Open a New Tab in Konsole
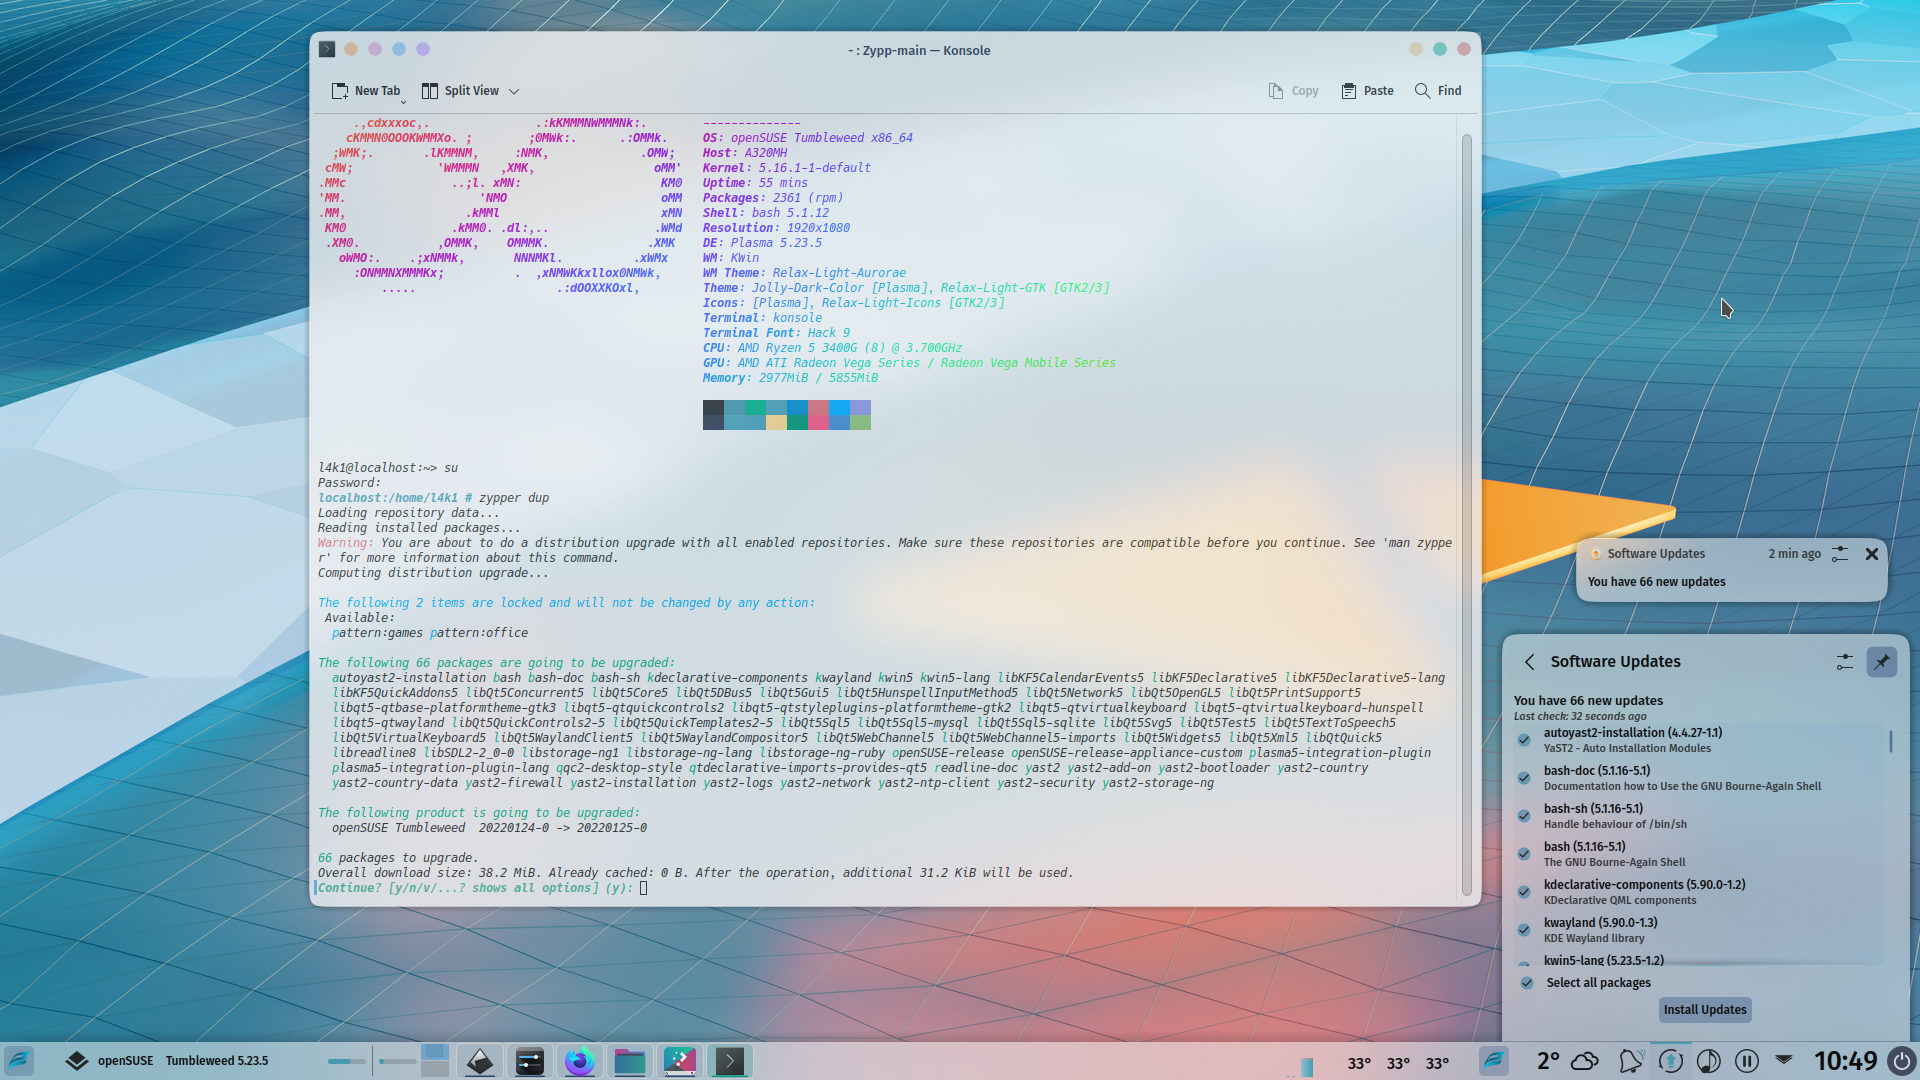The width and height of the screenshot is (1920, 1080). coord(365,91)
